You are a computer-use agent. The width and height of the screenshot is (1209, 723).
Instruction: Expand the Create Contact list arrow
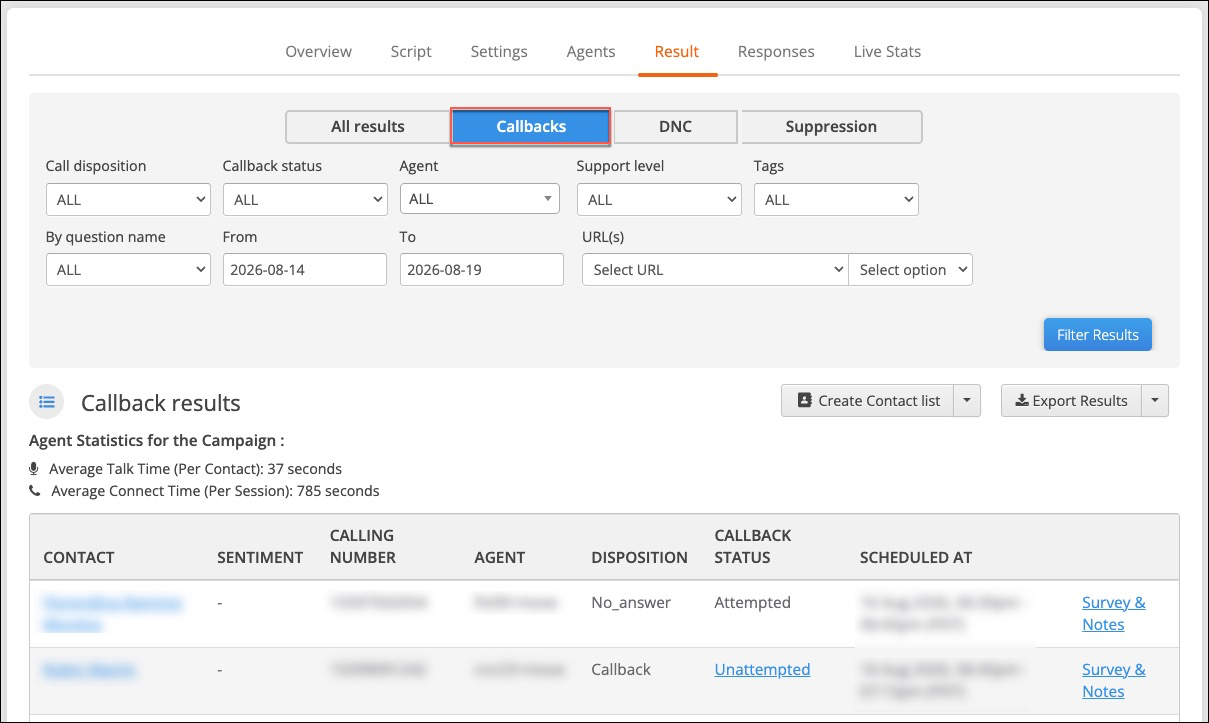pyautogui.click(x=967, y=401)
